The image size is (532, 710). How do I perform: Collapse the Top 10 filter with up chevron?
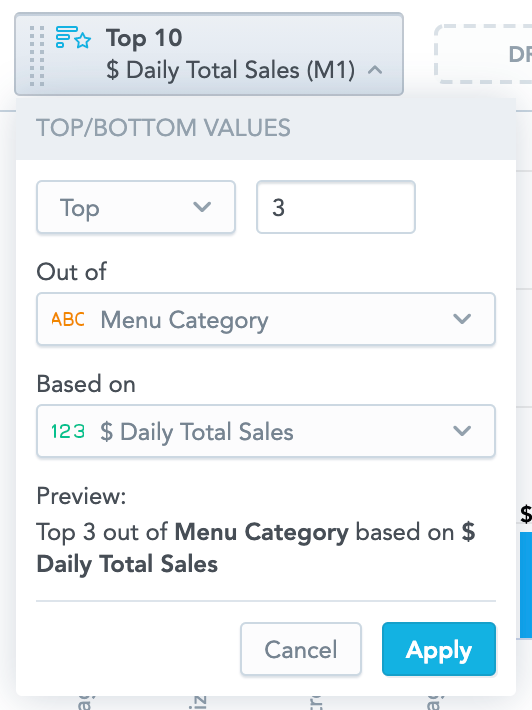[x=375, y=70]
